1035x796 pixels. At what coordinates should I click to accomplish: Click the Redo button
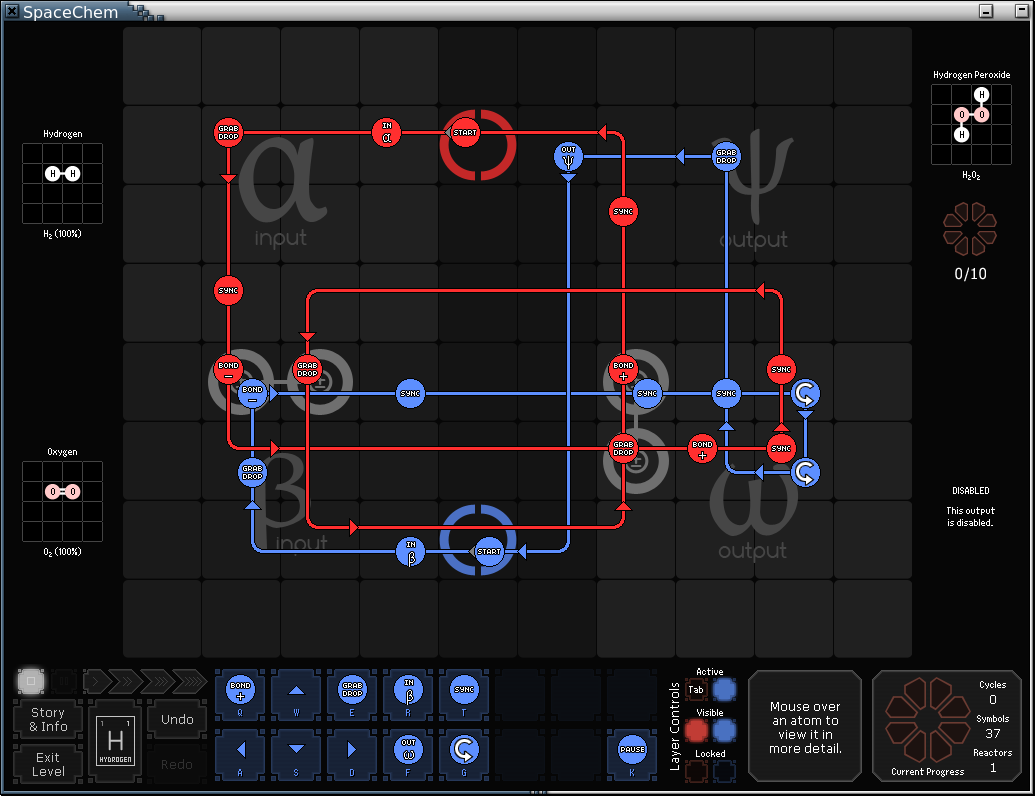[177, 764]
